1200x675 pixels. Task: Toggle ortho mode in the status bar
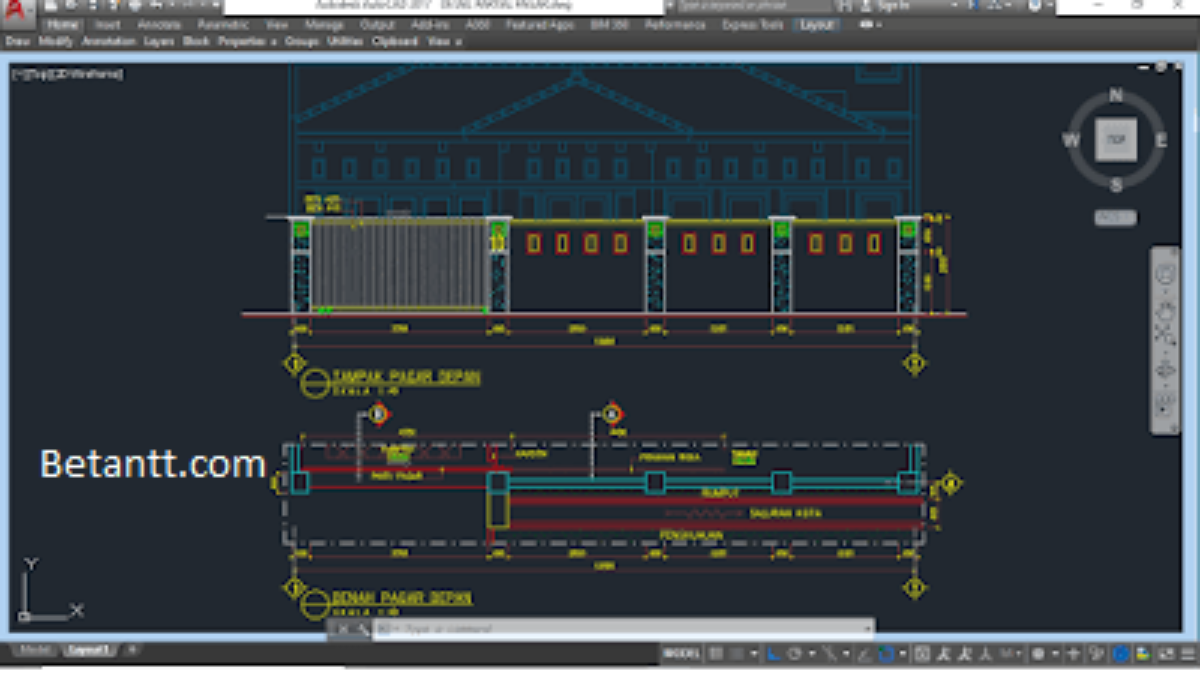pos(774,654)
